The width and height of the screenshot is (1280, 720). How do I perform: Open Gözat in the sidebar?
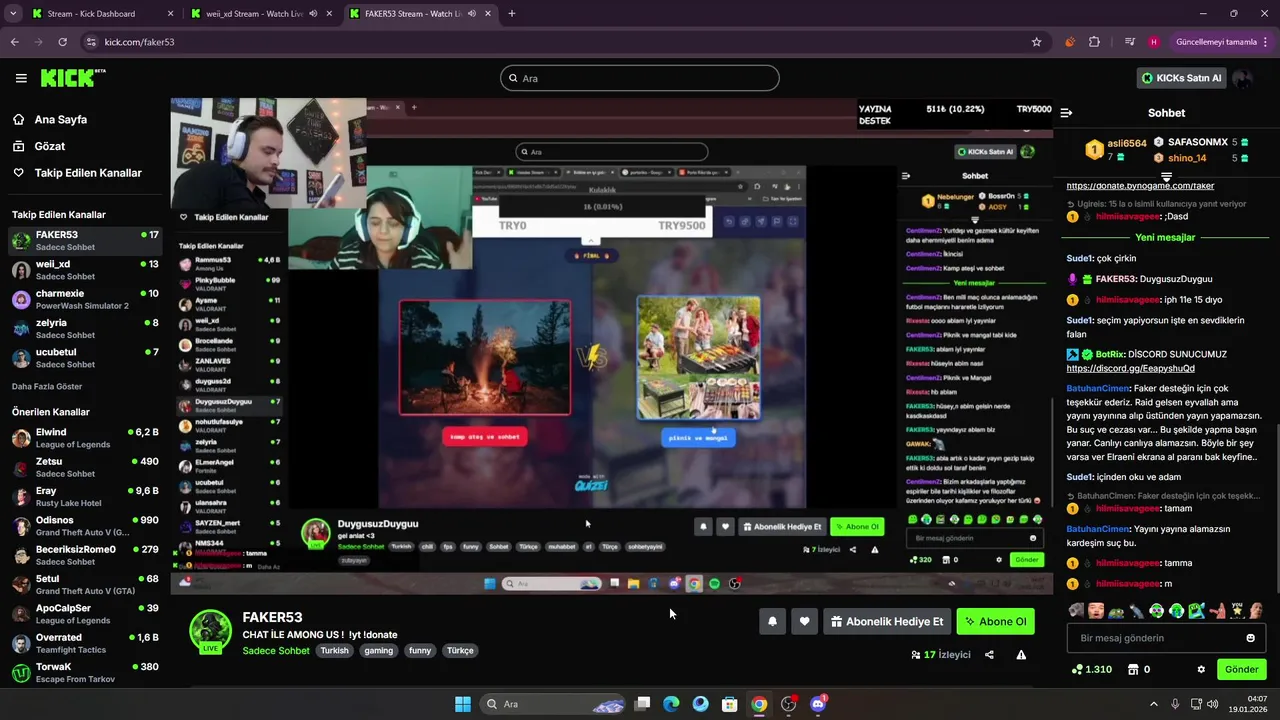coord(50,146)
